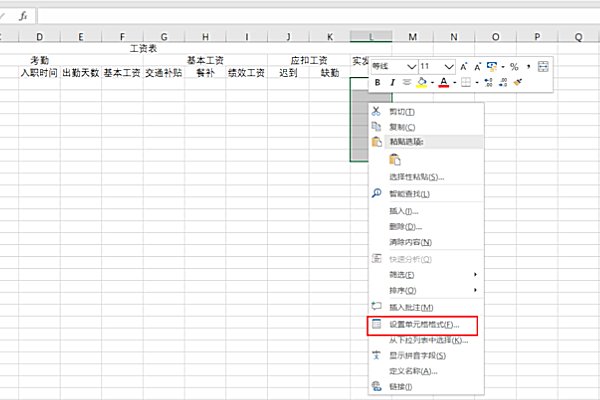Screen dimensions: 600x400
Task: Open 设置单元格格式(F) format cells
Action: [424, 325]
